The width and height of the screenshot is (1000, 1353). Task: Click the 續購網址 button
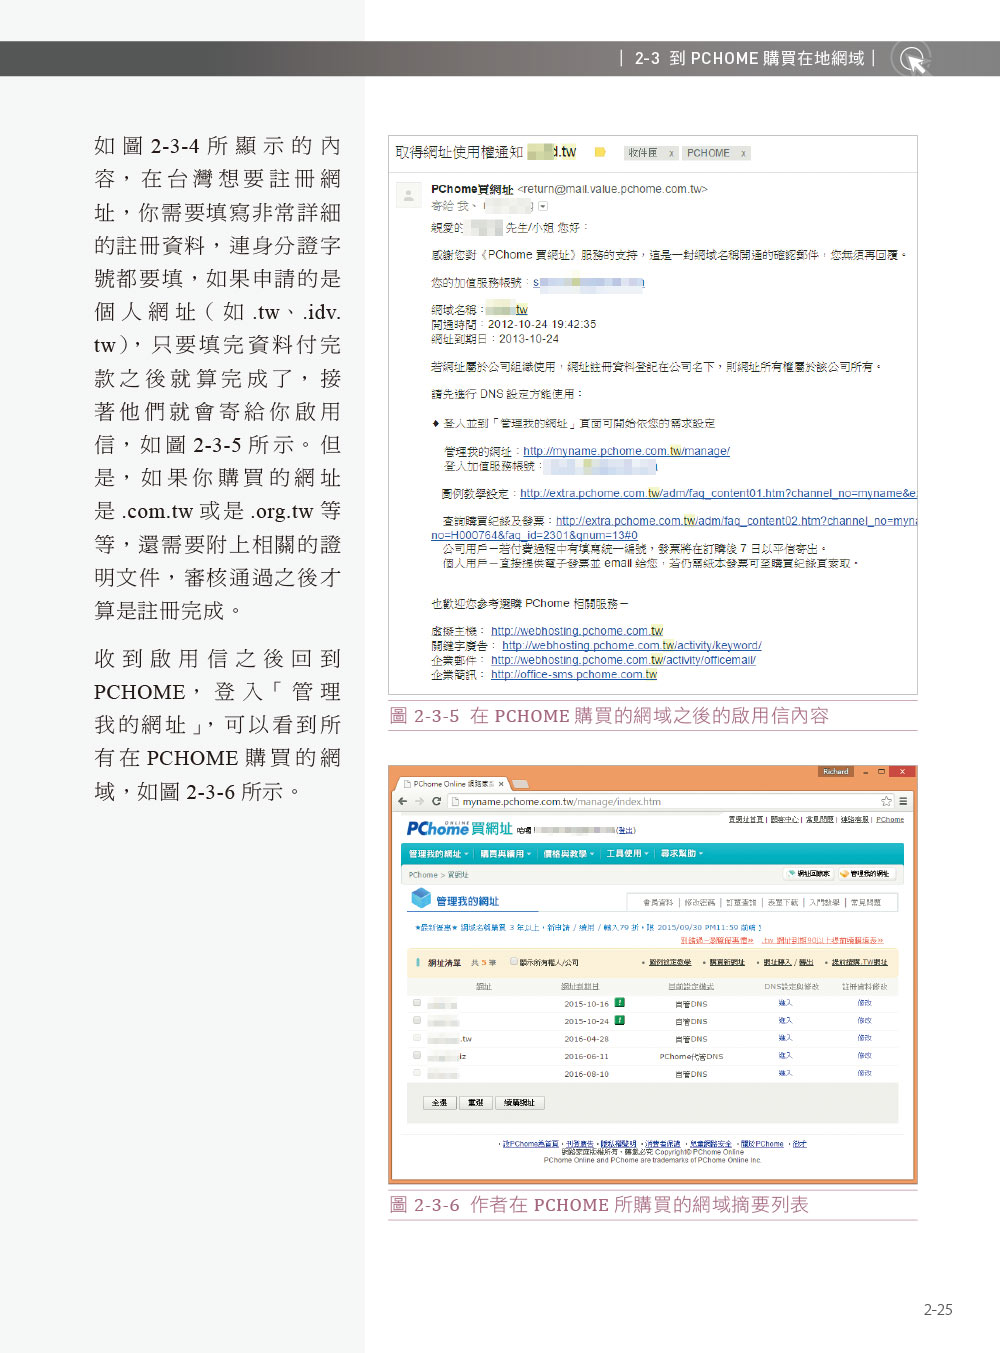pyautogui.click(x=520, y=1102)
